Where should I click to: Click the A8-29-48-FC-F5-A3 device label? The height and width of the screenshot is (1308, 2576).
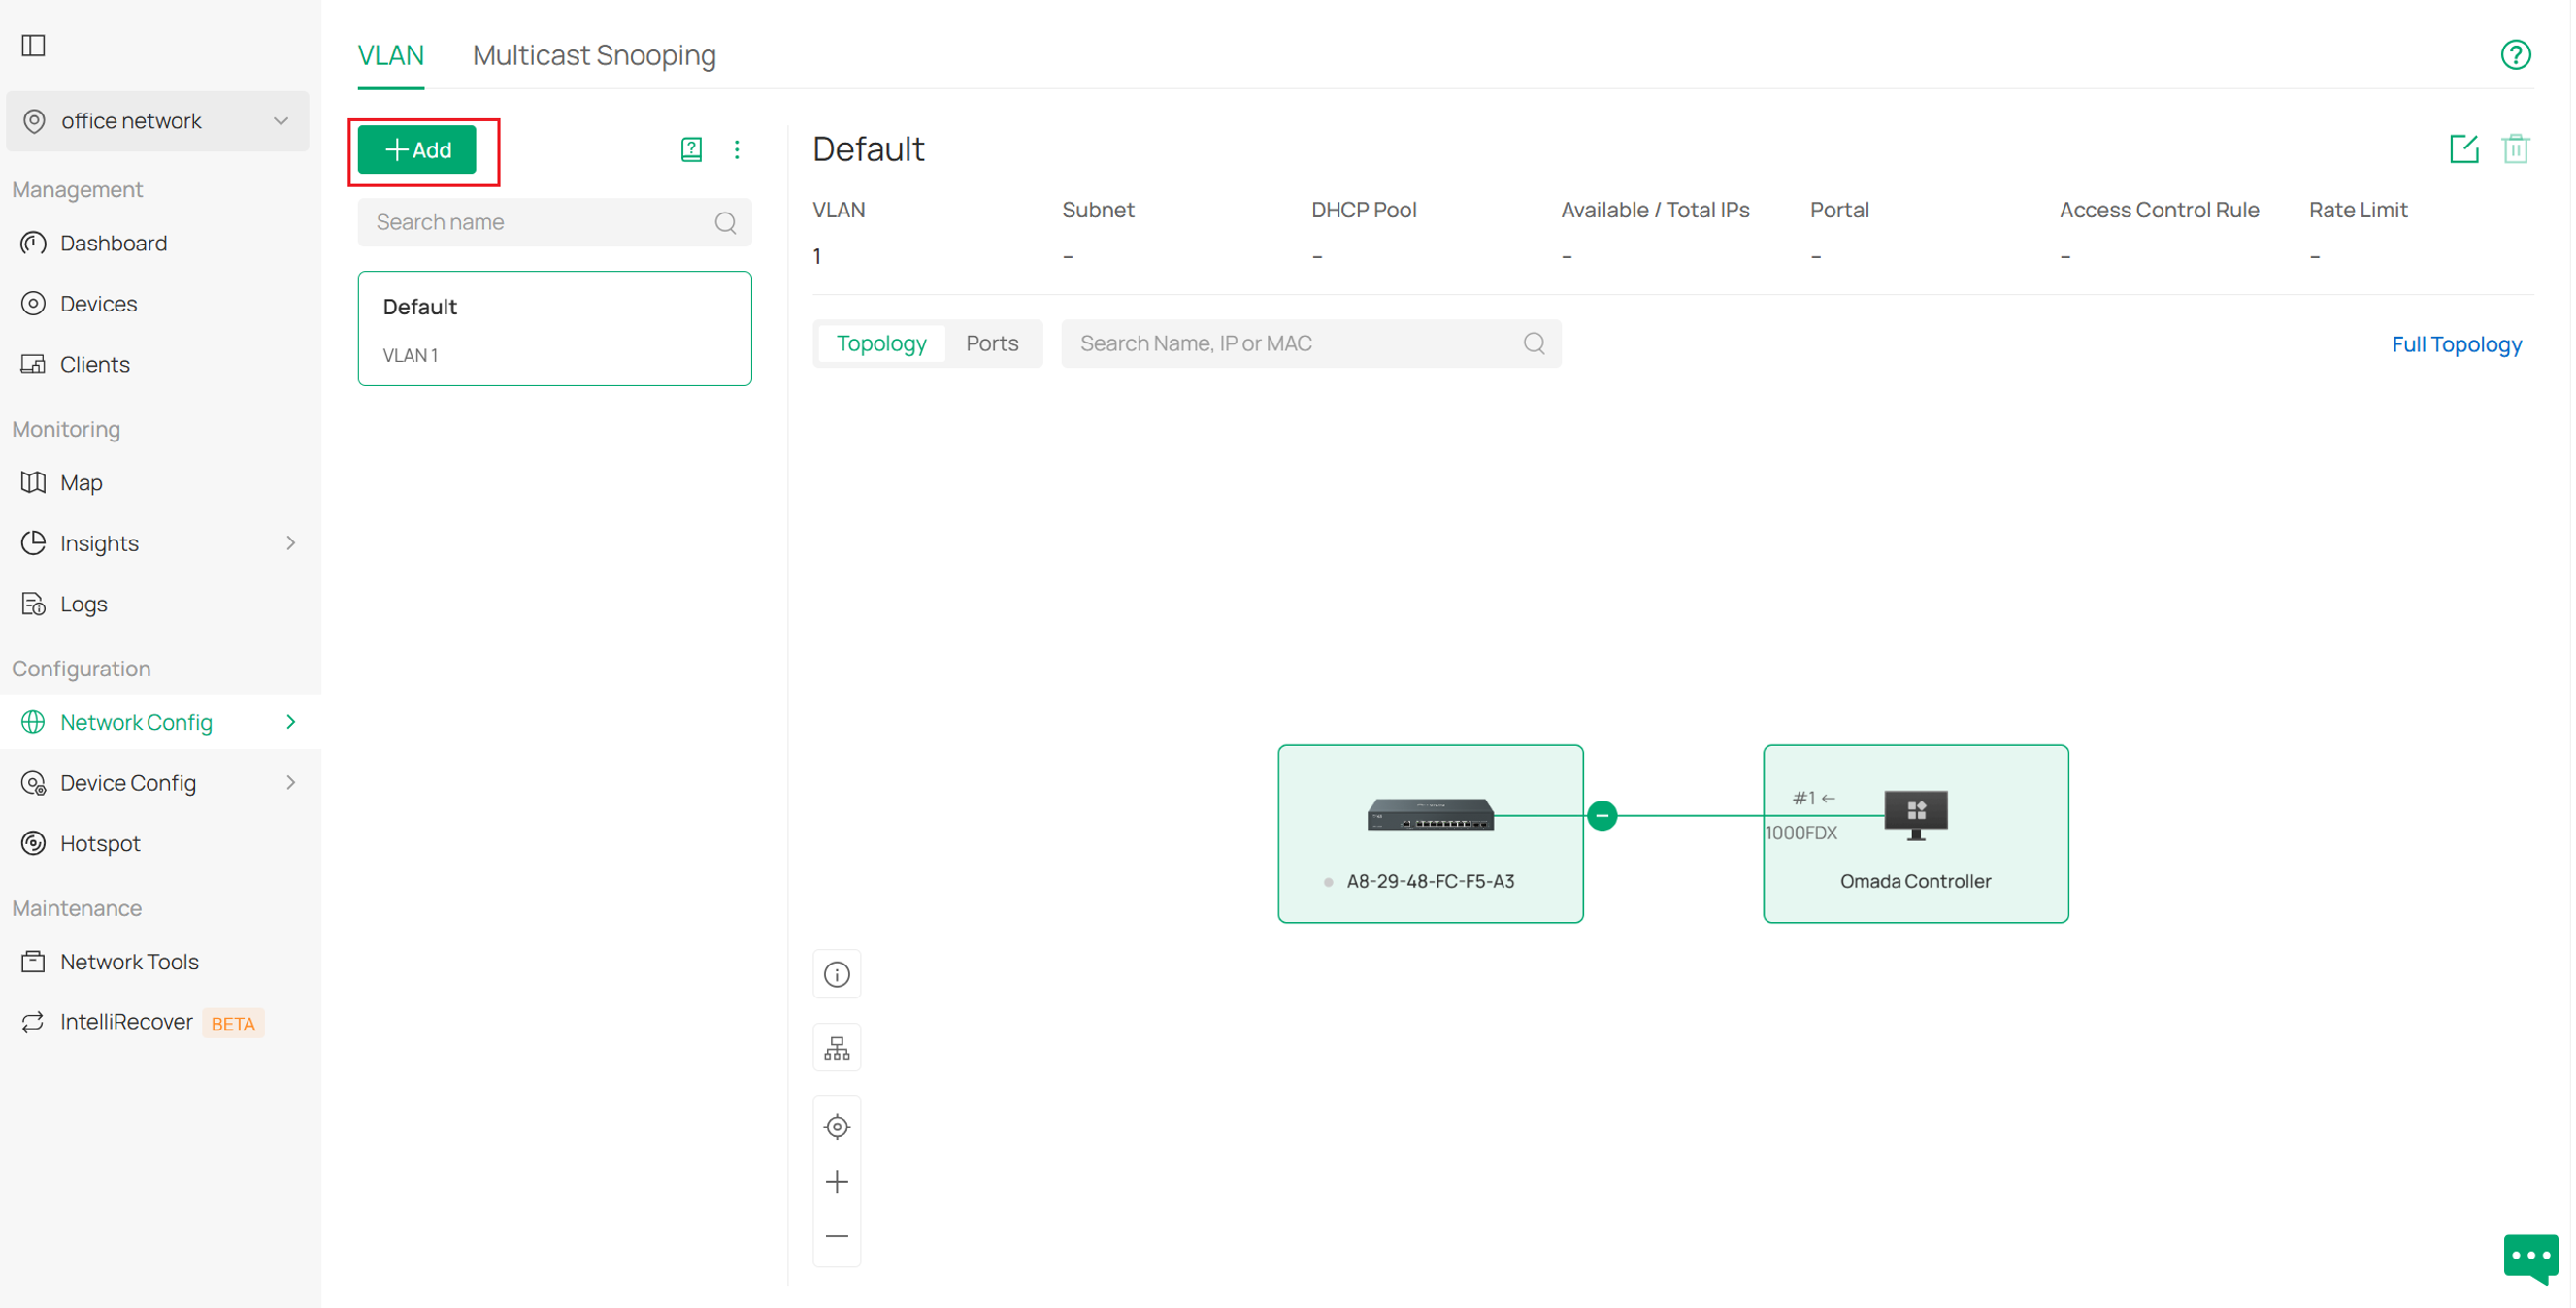pyautogui.click(x=1430, y=882)
